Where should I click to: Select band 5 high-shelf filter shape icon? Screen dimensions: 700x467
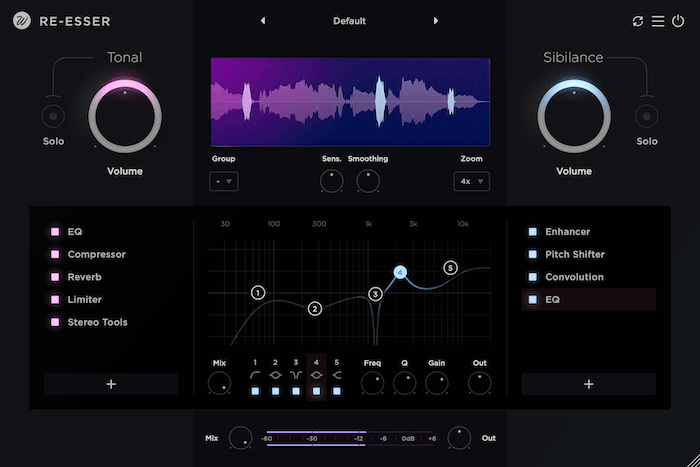coord(337,375)
